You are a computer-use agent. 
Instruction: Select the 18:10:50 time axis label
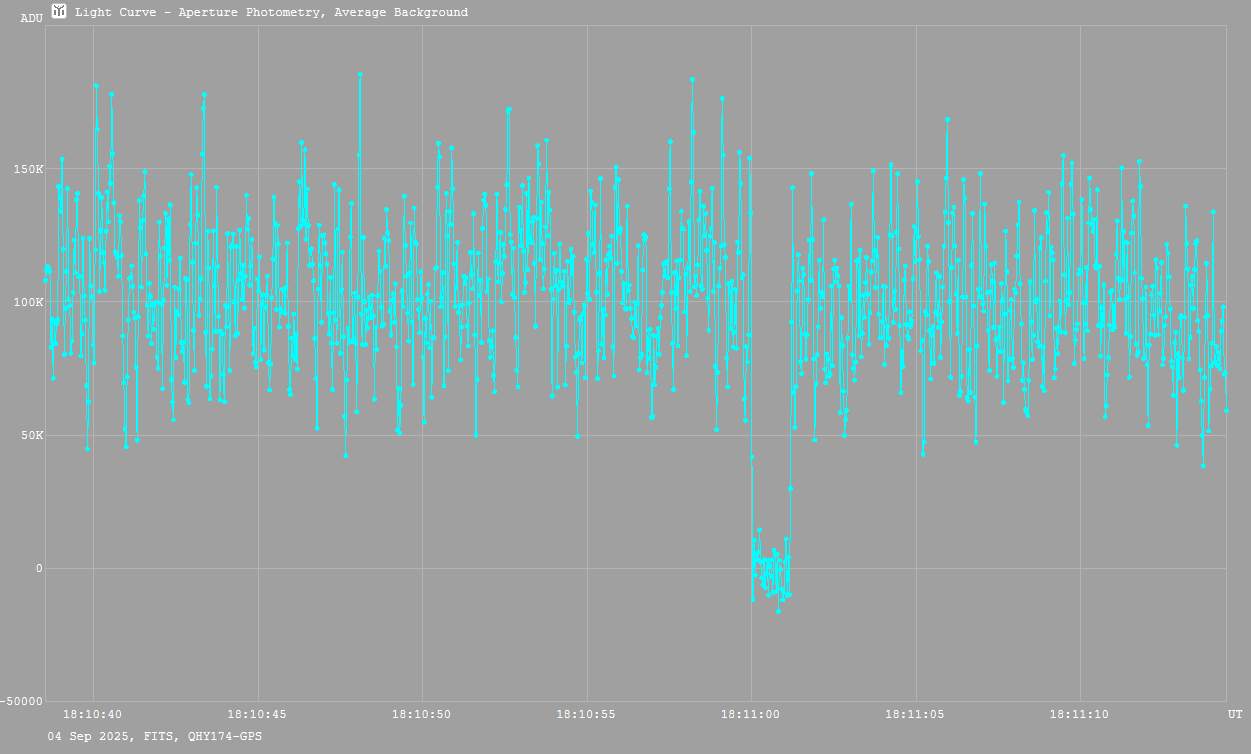[x=422, y=714]
